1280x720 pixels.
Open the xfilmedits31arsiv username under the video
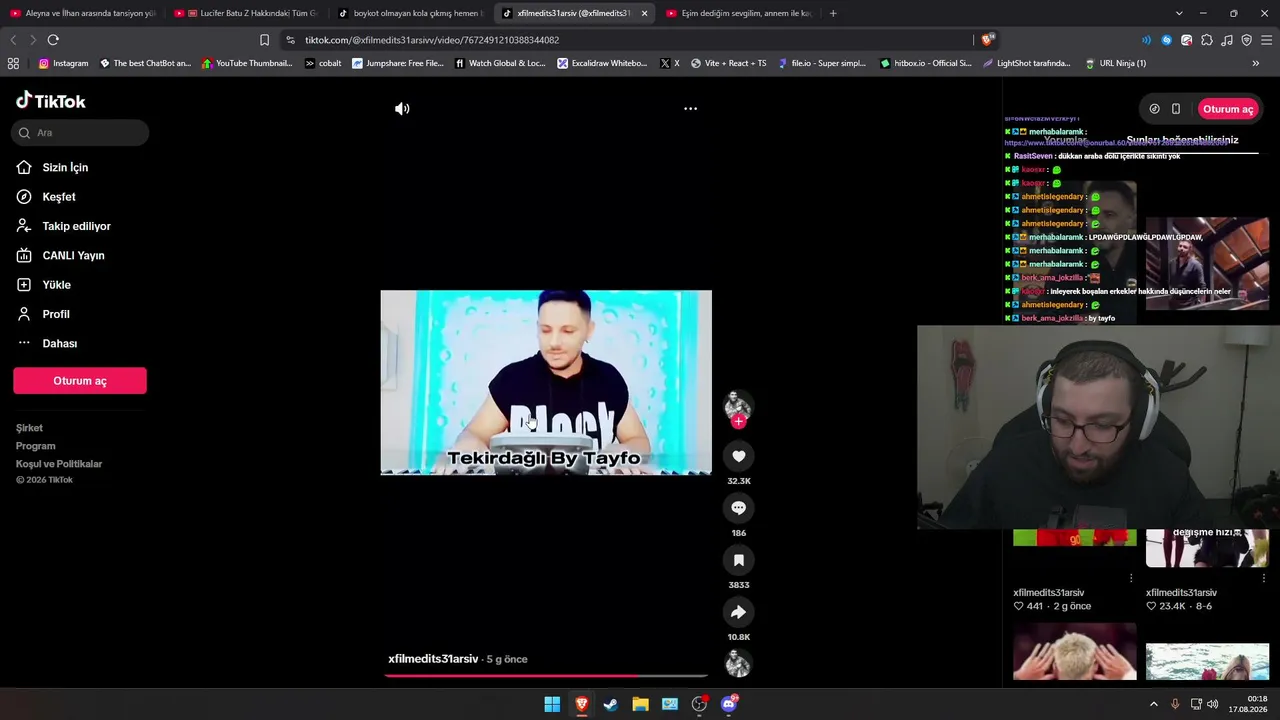pos(433,659)
